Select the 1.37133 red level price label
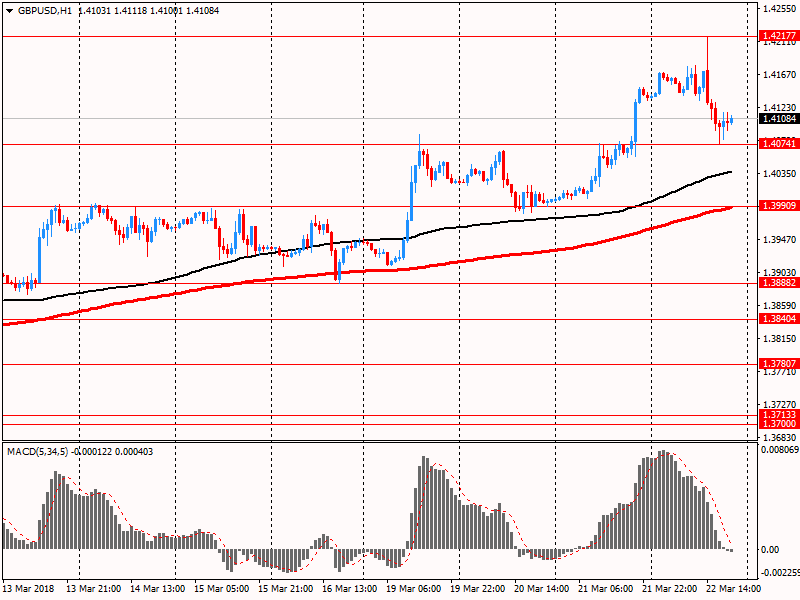This screenshot has height=600, width=800. [779, 415]
